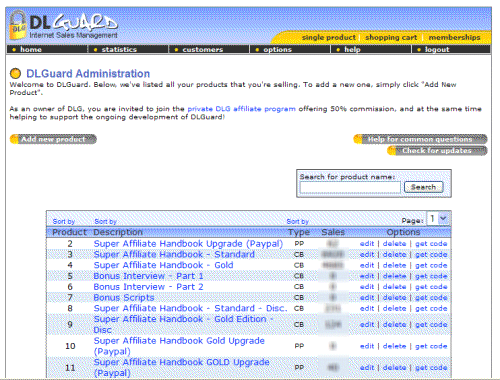
Task: Open Super Affiliate Handbook - Standard - Disc.
Action: [190, 308]
